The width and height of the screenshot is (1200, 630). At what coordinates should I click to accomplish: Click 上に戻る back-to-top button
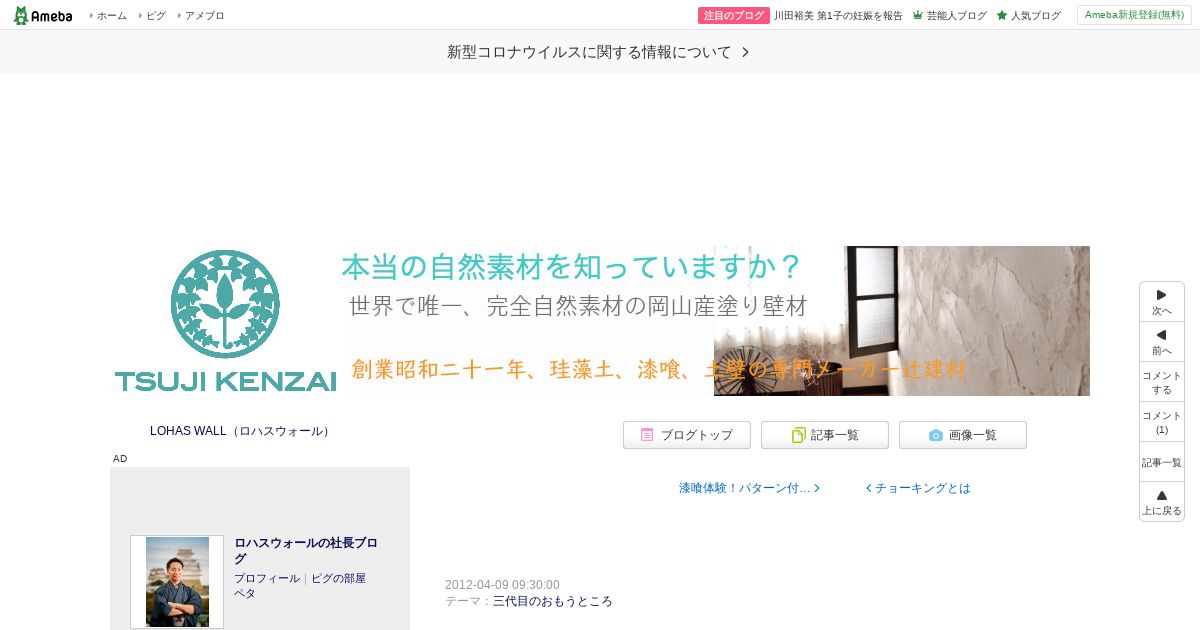tap(1162, 502)
